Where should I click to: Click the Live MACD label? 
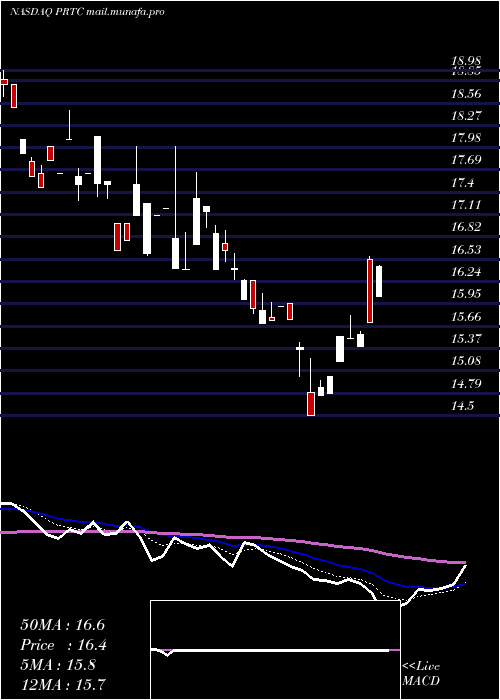point(421,674)
